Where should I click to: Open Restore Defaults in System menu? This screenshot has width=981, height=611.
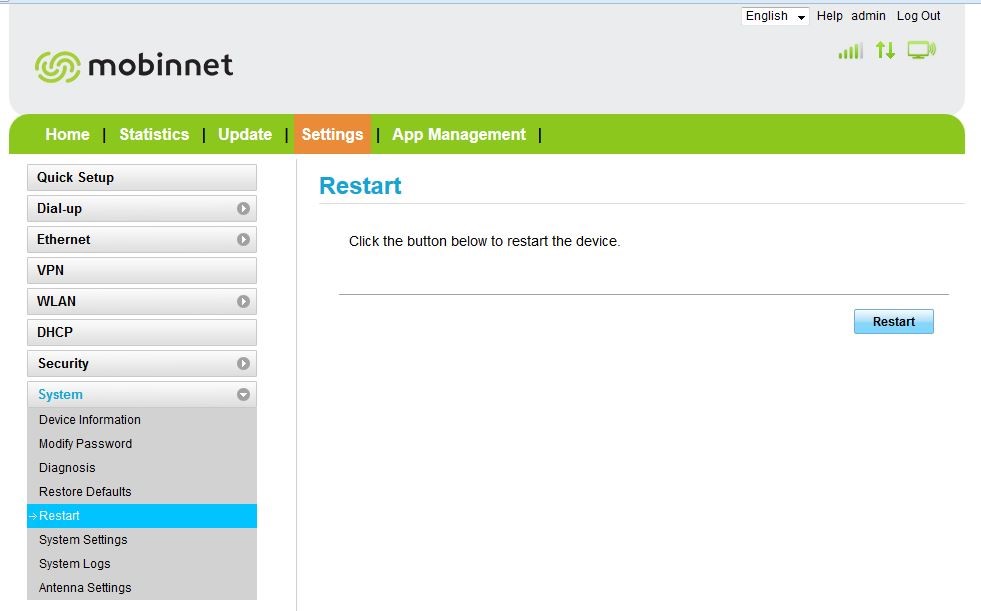(x=85, y=492)
